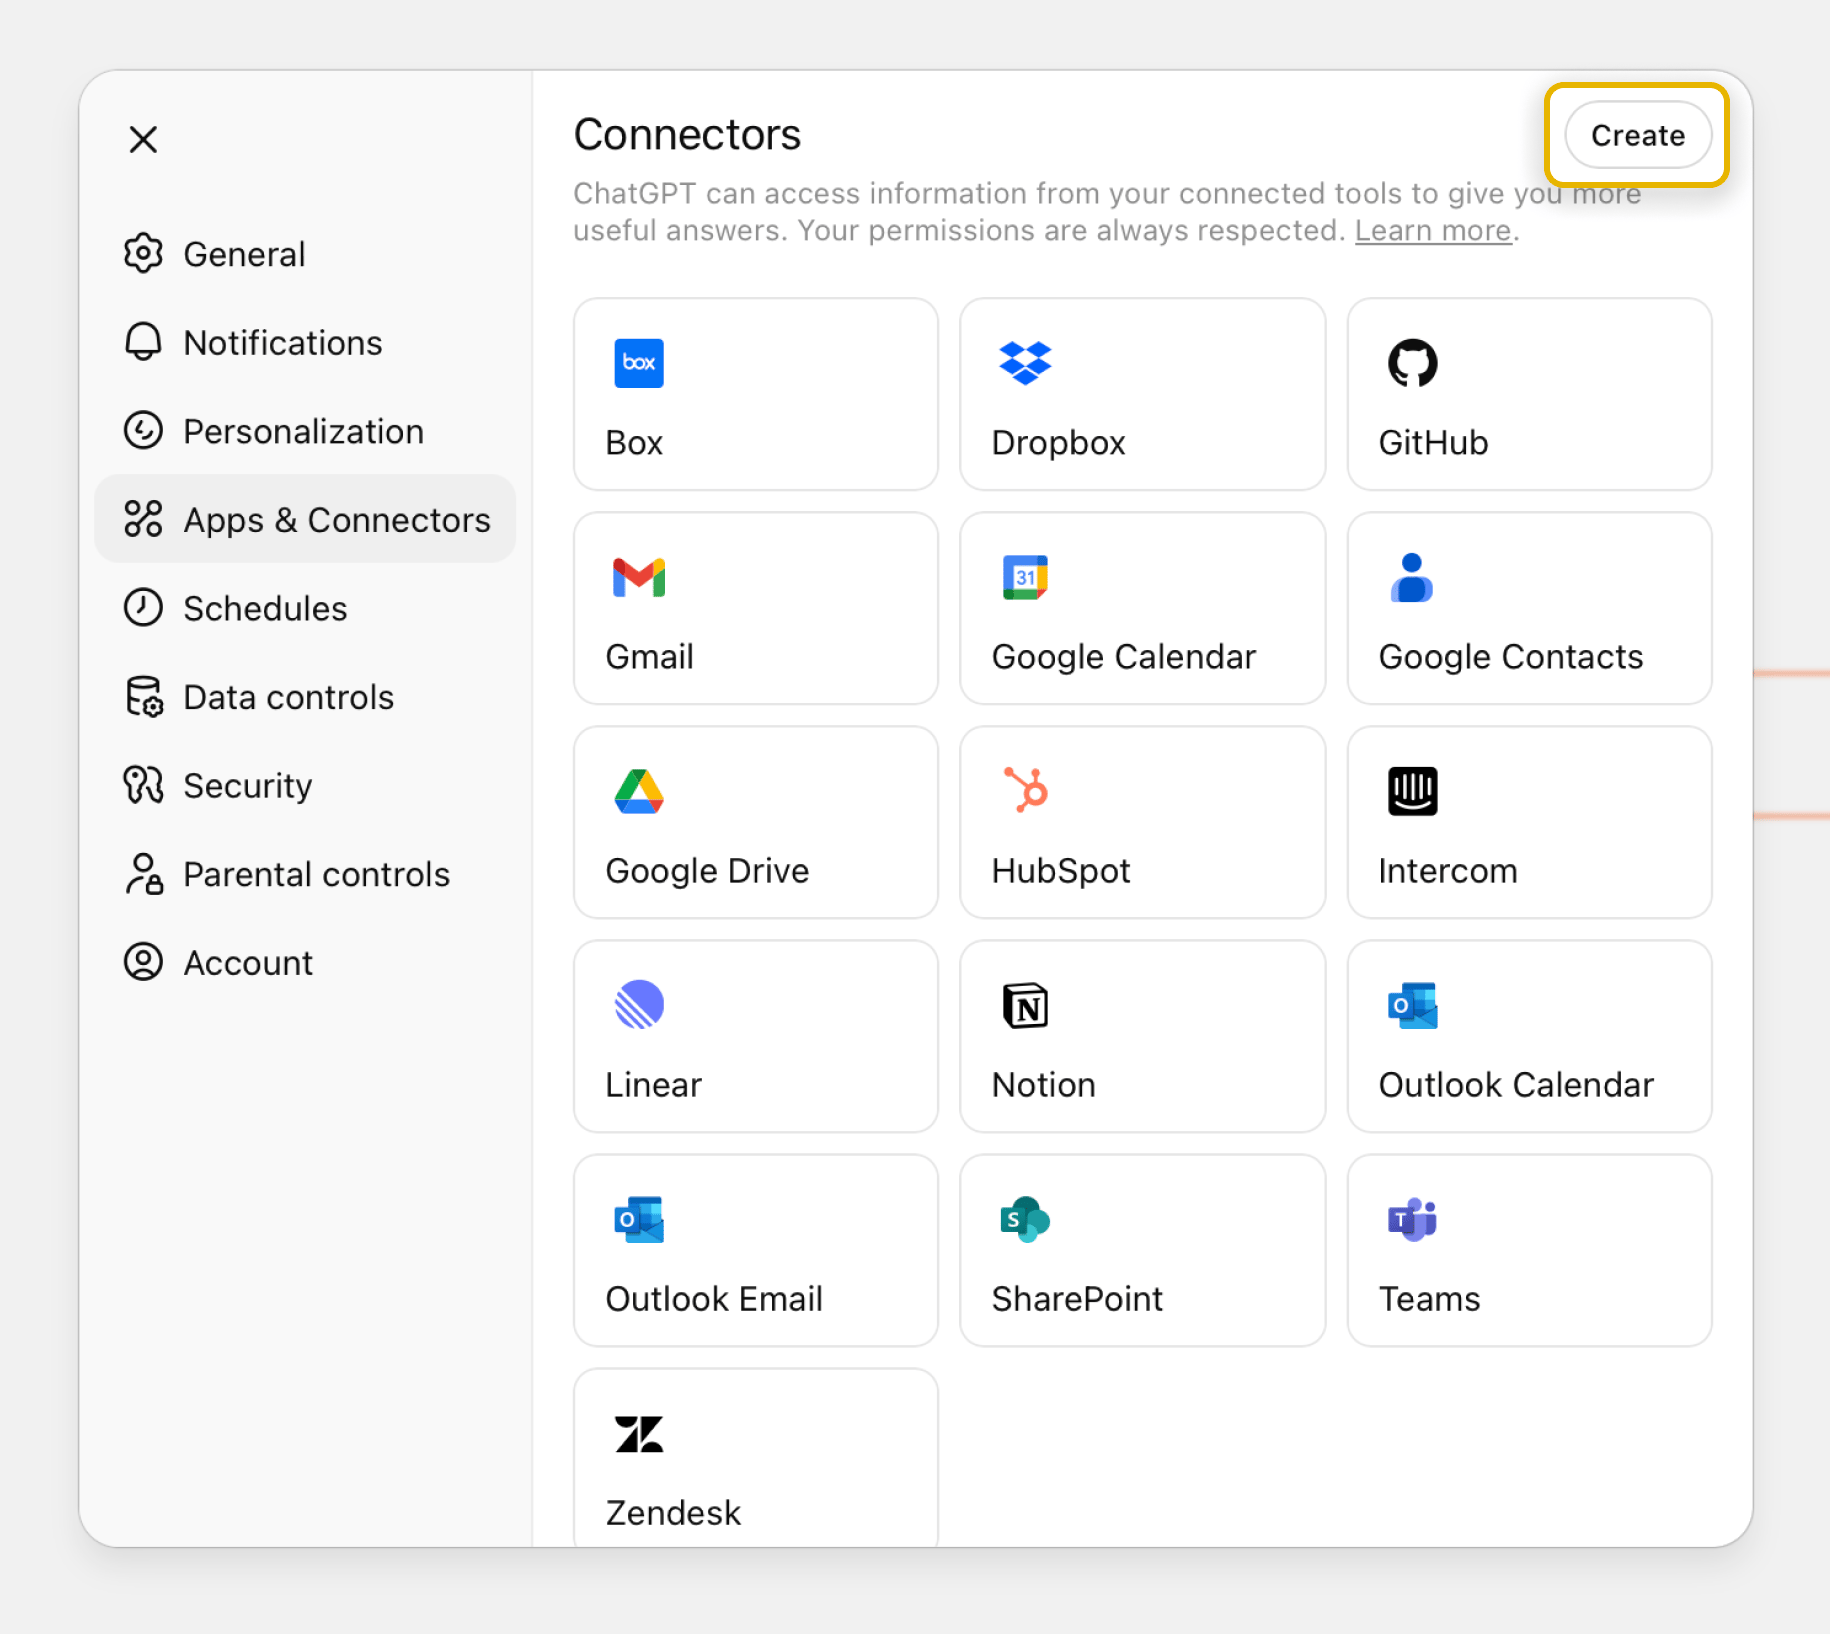
Task: Connect Google Drive
Action: coord(755,822)
